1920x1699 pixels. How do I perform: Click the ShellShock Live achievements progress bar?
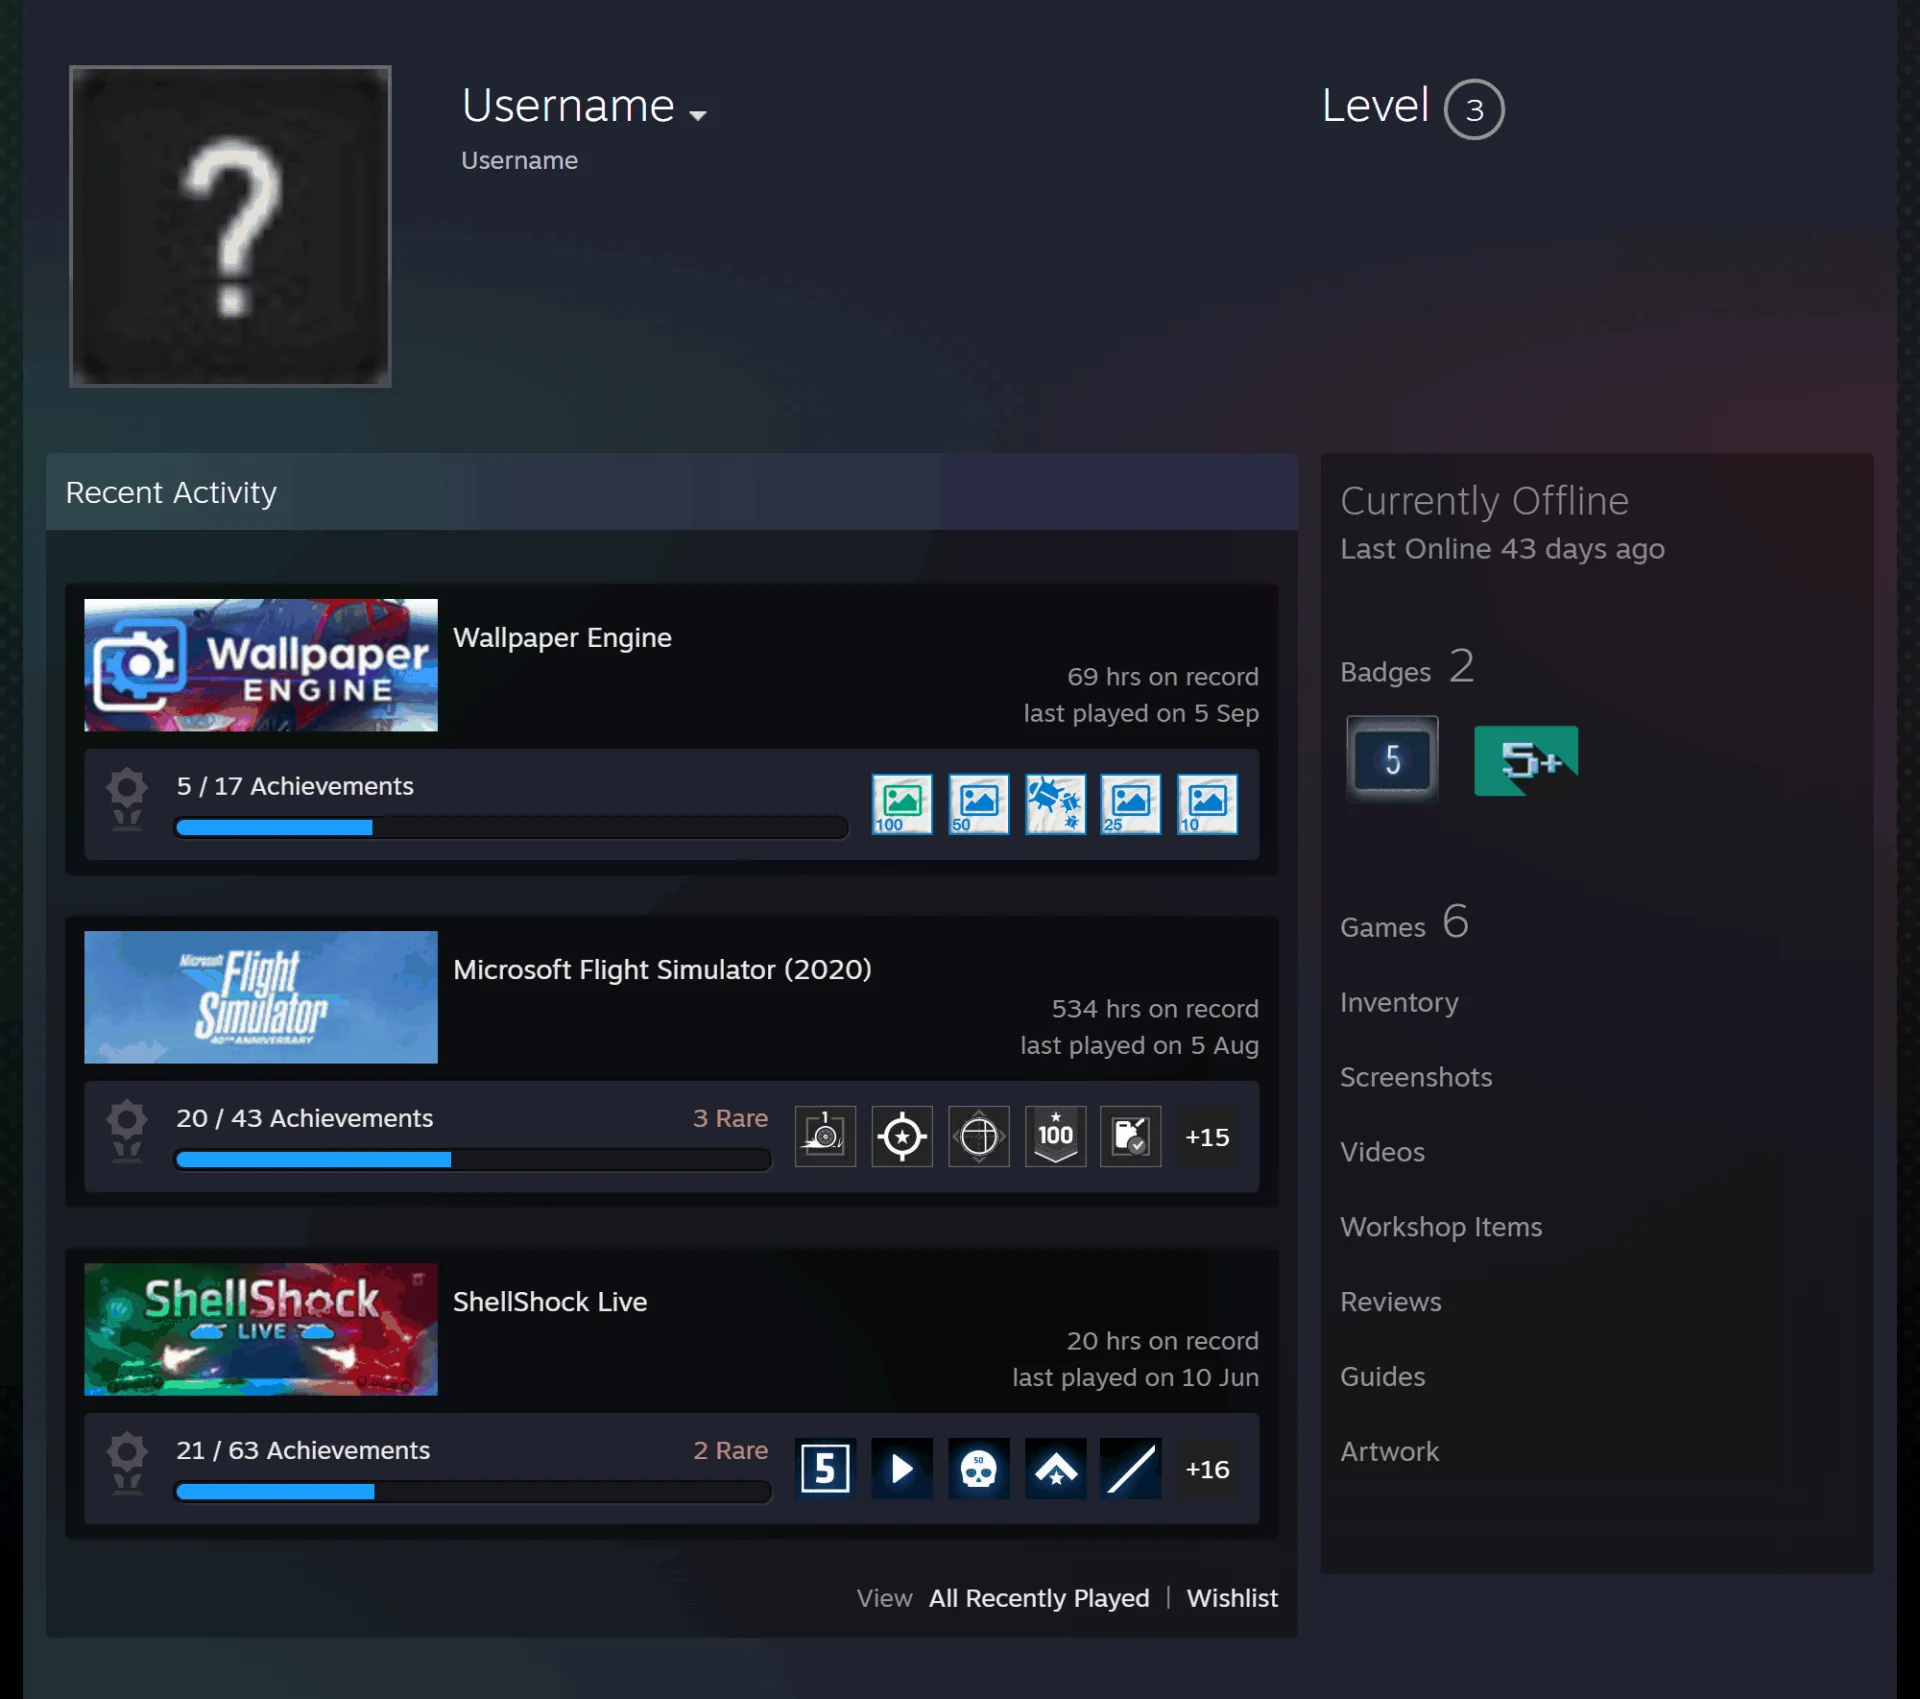click(x=473, y=1491)
